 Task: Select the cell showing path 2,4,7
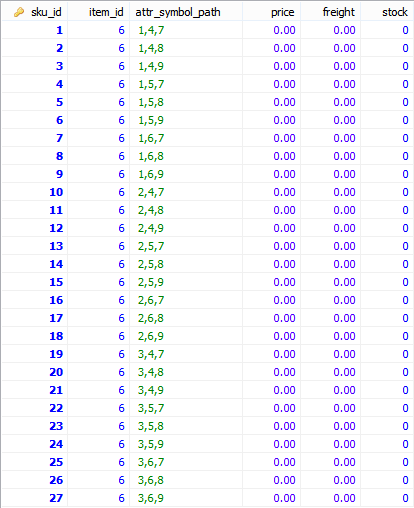coord(186,192)
